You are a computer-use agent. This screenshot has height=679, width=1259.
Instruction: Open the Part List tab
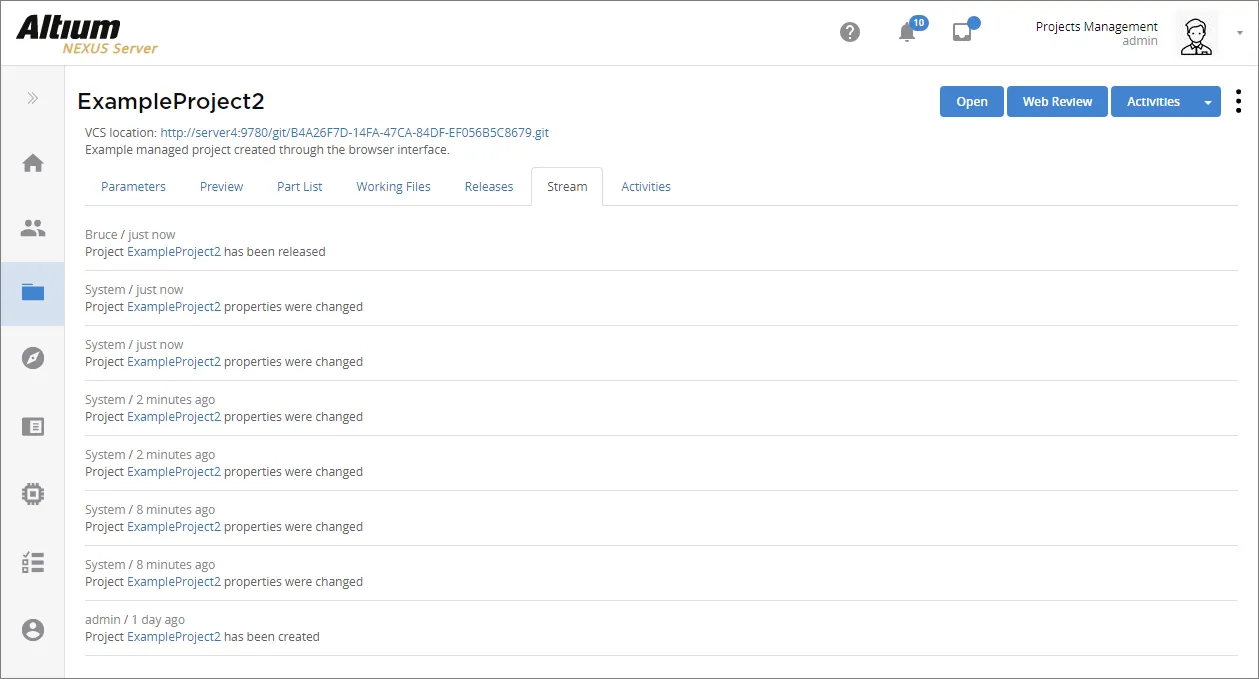pyautogui.click(x=300, y=187)
